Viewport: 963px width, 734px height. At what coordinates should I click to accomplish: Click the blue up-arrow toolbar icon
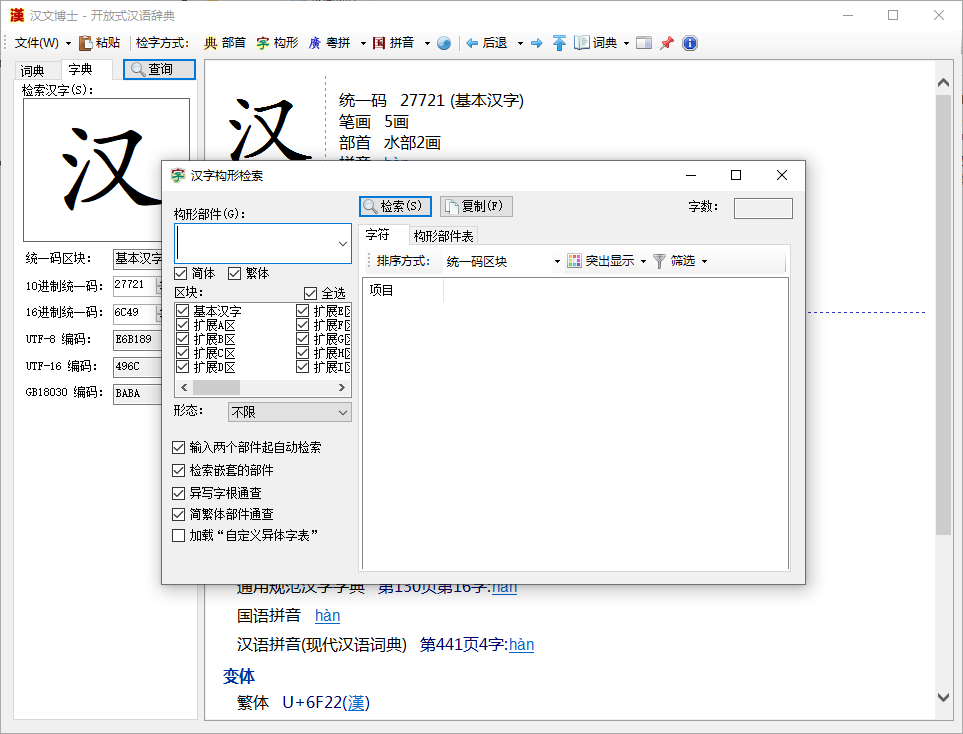tap(559, 43)
